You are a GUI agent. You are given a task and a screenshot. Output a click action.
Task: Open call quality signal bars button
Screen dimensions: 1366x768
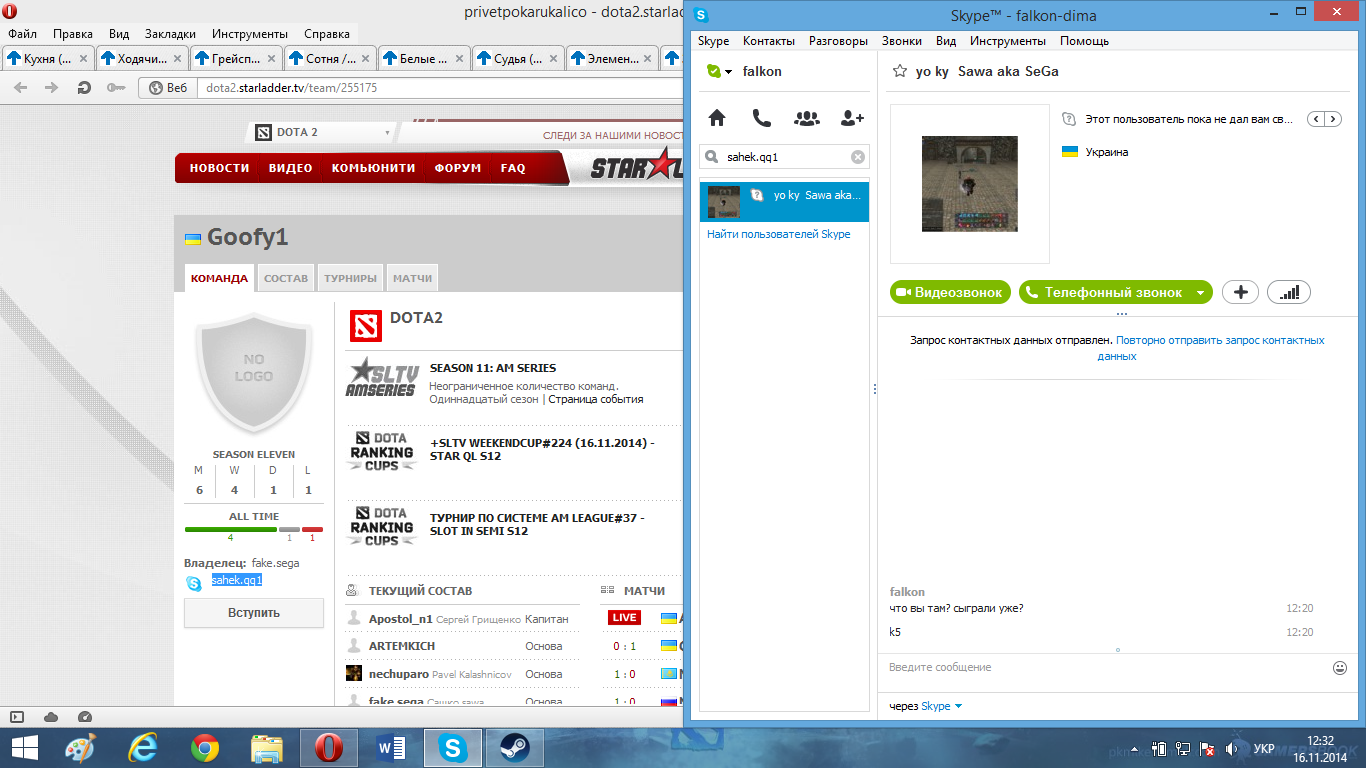pos(1289,292)
